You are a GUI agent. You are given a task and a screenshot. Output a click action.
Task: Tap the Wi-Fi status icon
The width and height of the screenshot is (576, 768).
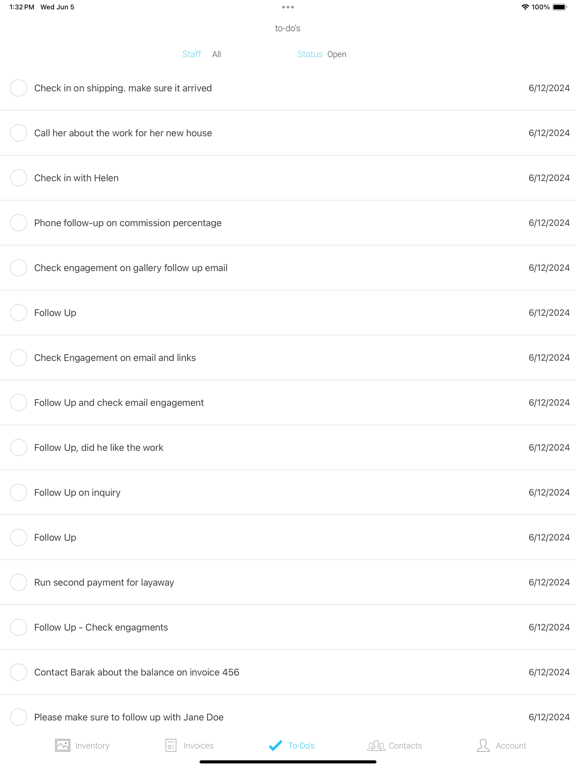pyautogui.click(x=525, y=7)
